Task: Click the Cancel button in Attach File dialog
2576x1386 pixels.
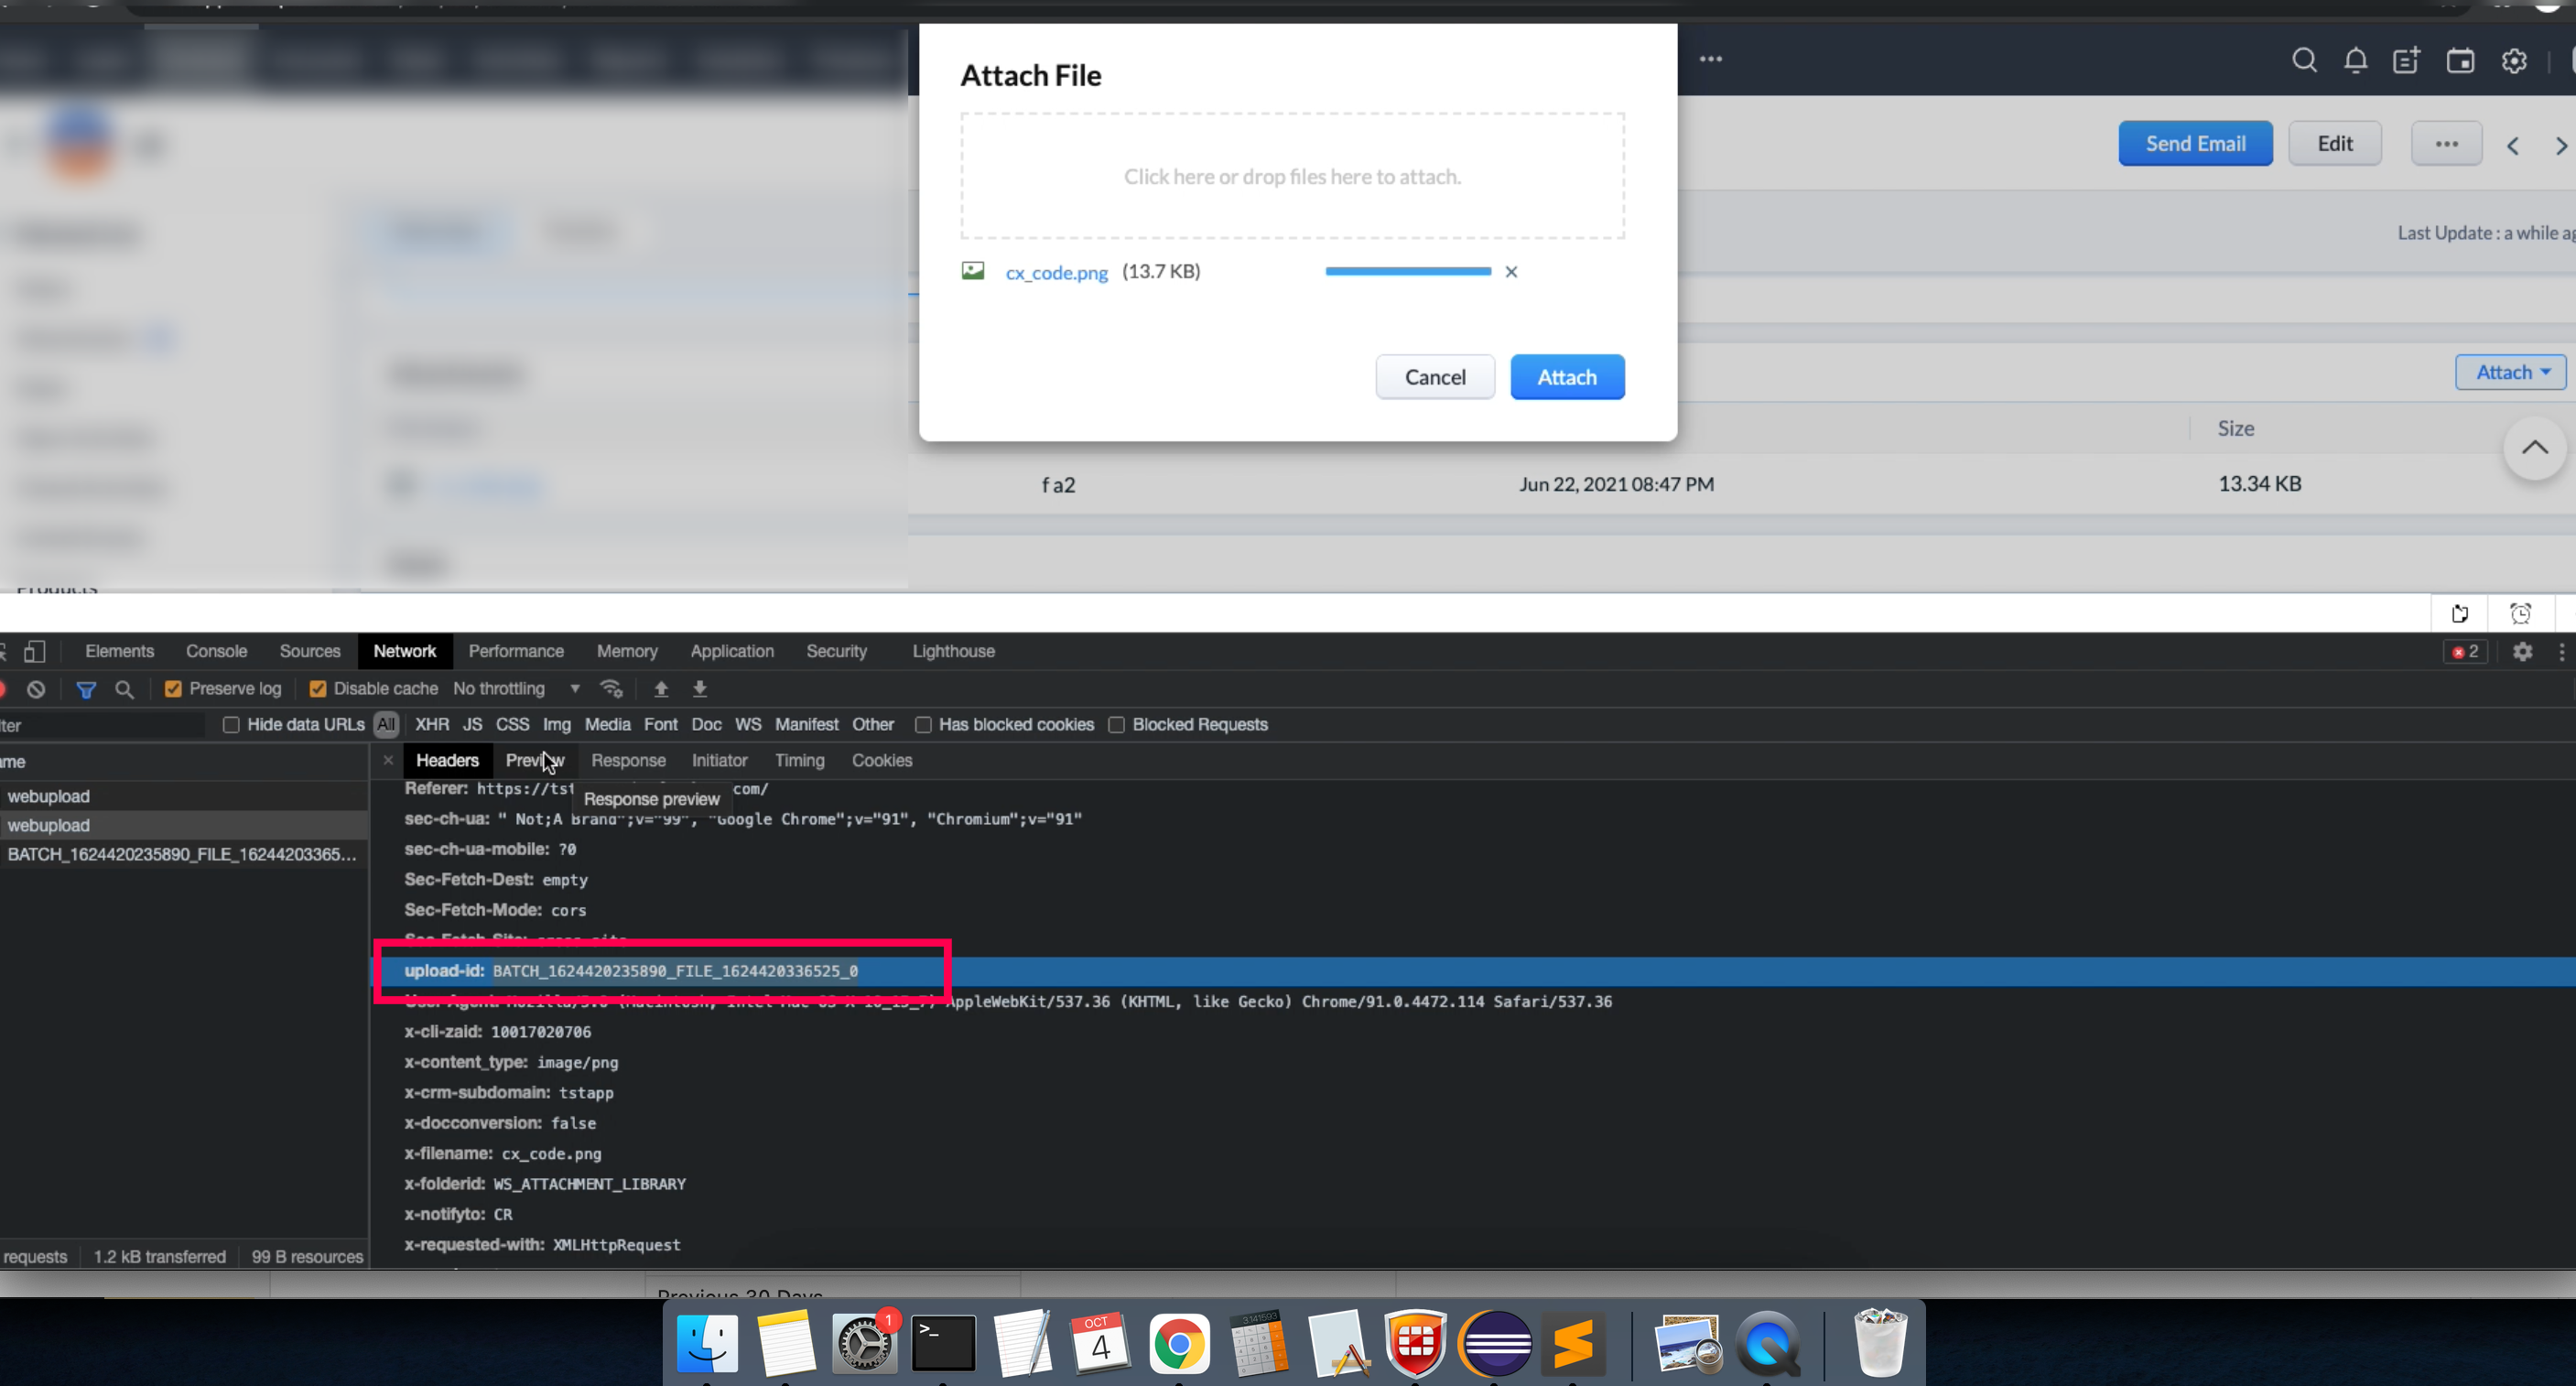Action: click(1434, 377)
